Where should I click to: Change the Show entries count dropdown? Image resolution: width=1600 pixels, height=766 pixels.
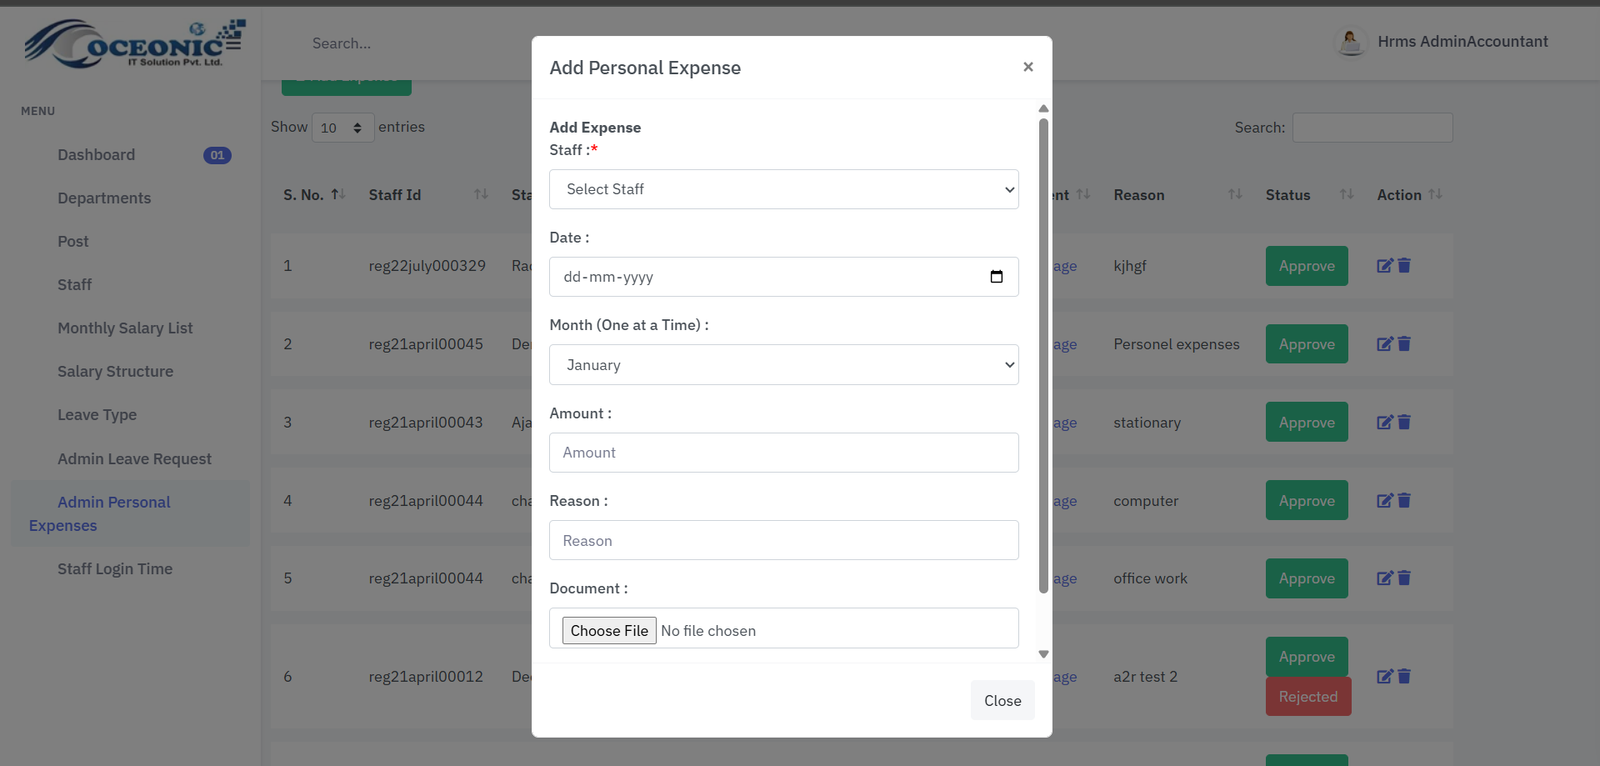[x=342, y=128]
